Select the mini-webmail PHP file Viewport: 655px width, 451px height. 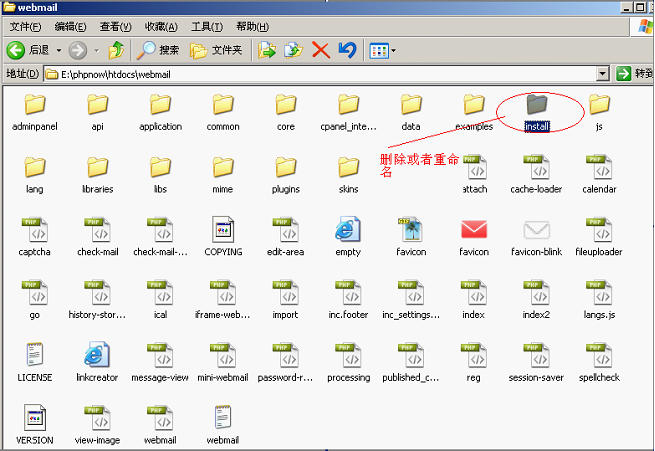point(223,362)
